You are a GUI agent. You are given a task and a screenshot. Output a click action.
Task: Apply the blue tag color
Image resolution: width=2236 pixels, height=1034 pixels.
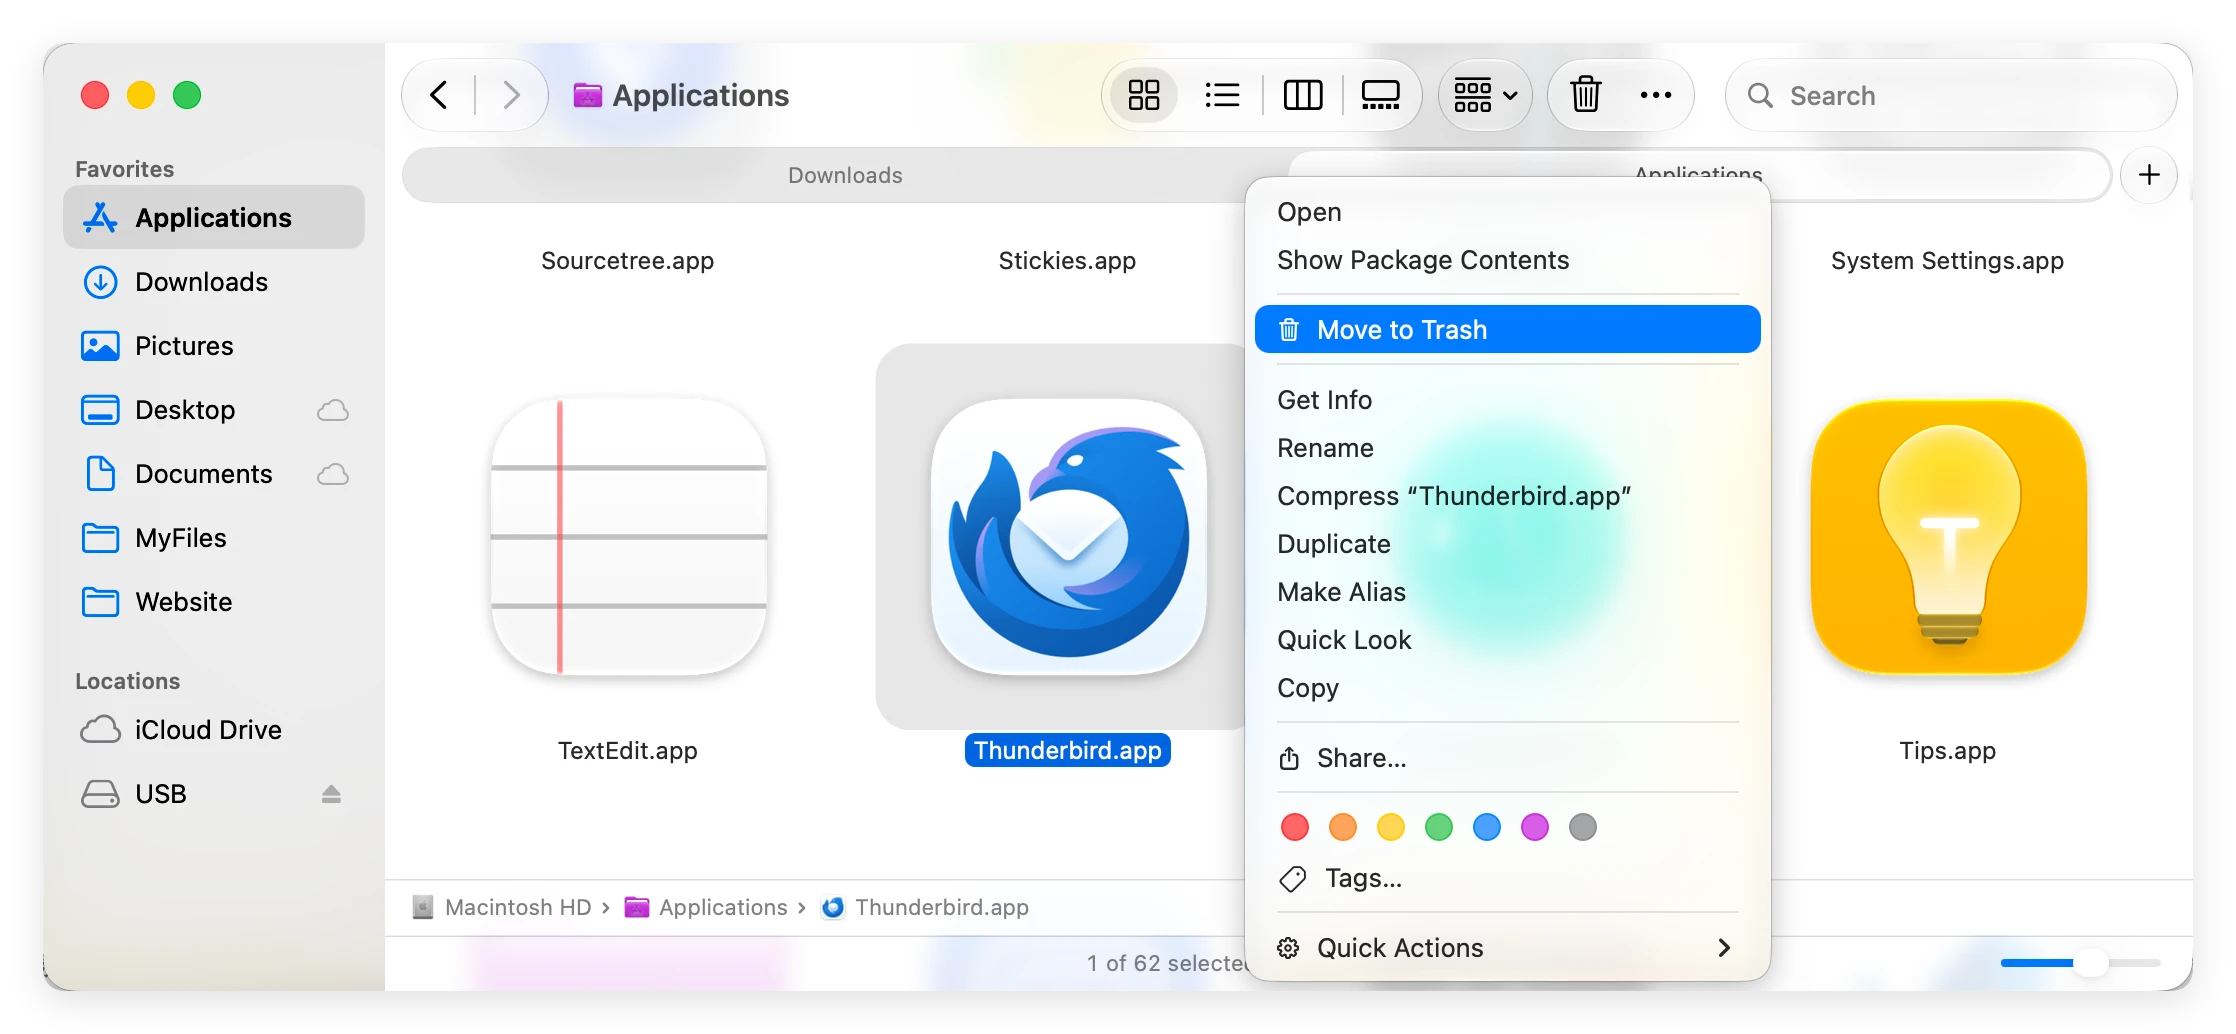[1487, 827]
